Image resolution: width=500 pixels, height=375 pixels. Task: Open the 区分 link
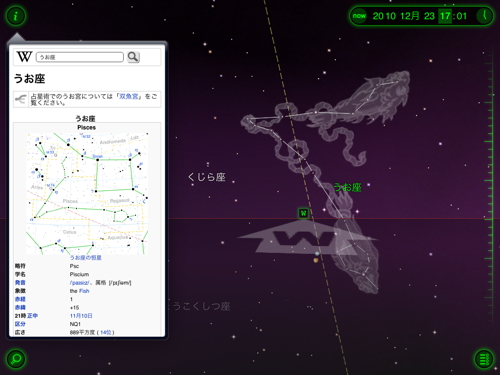click(20, 324)
